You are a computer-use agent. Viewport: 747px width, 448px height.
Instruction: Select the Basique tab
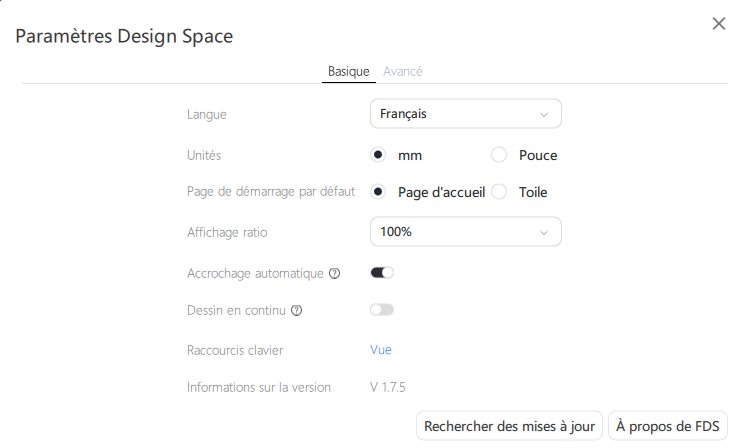(349, 71)
